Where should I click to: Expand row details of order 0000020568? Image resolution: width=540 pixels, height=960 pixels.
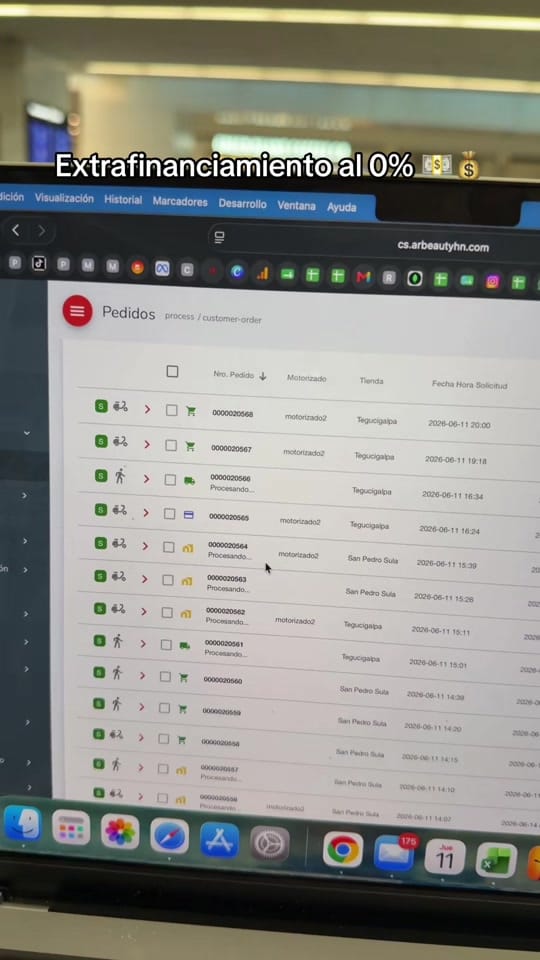(147, 409)
